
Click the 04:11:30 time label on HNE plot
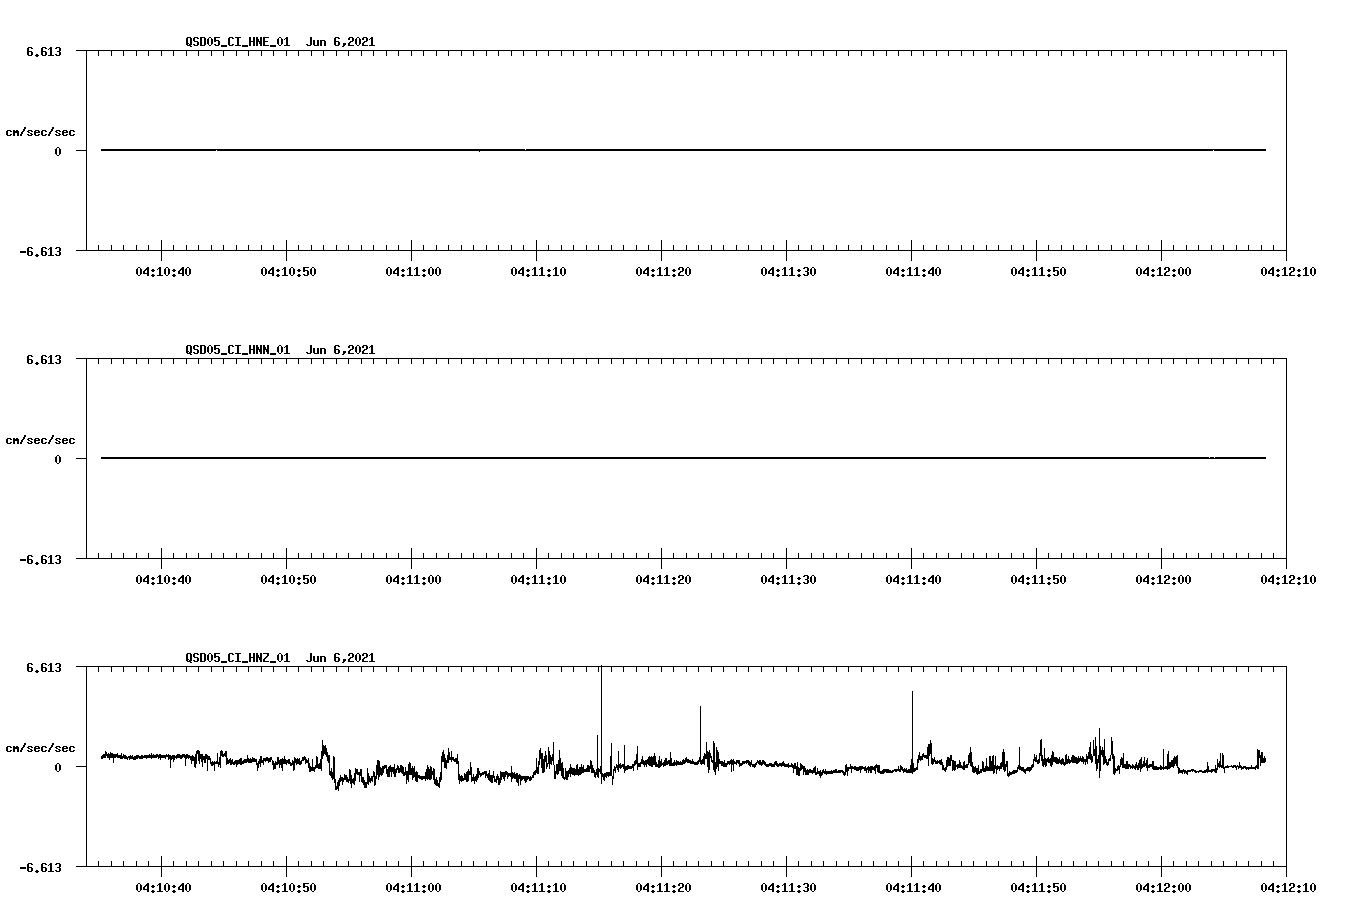(x=788, y=271)
